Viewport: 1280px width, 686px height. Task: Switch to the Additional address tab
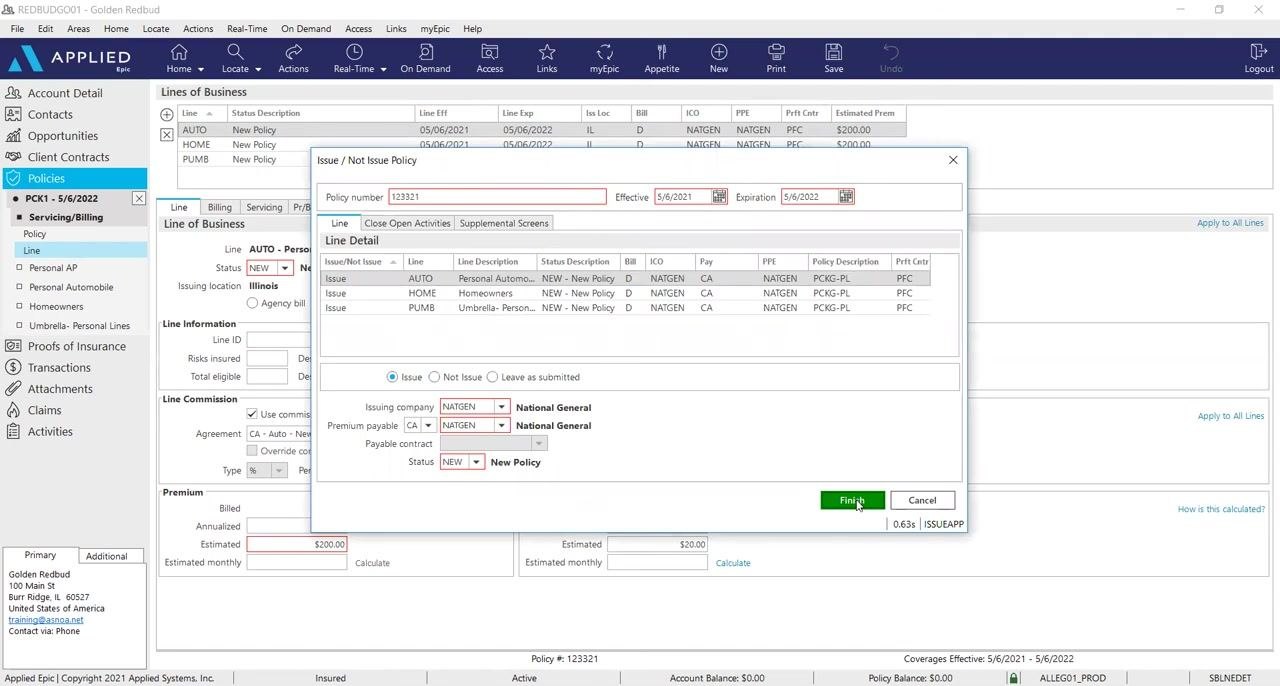pos(106,556)
